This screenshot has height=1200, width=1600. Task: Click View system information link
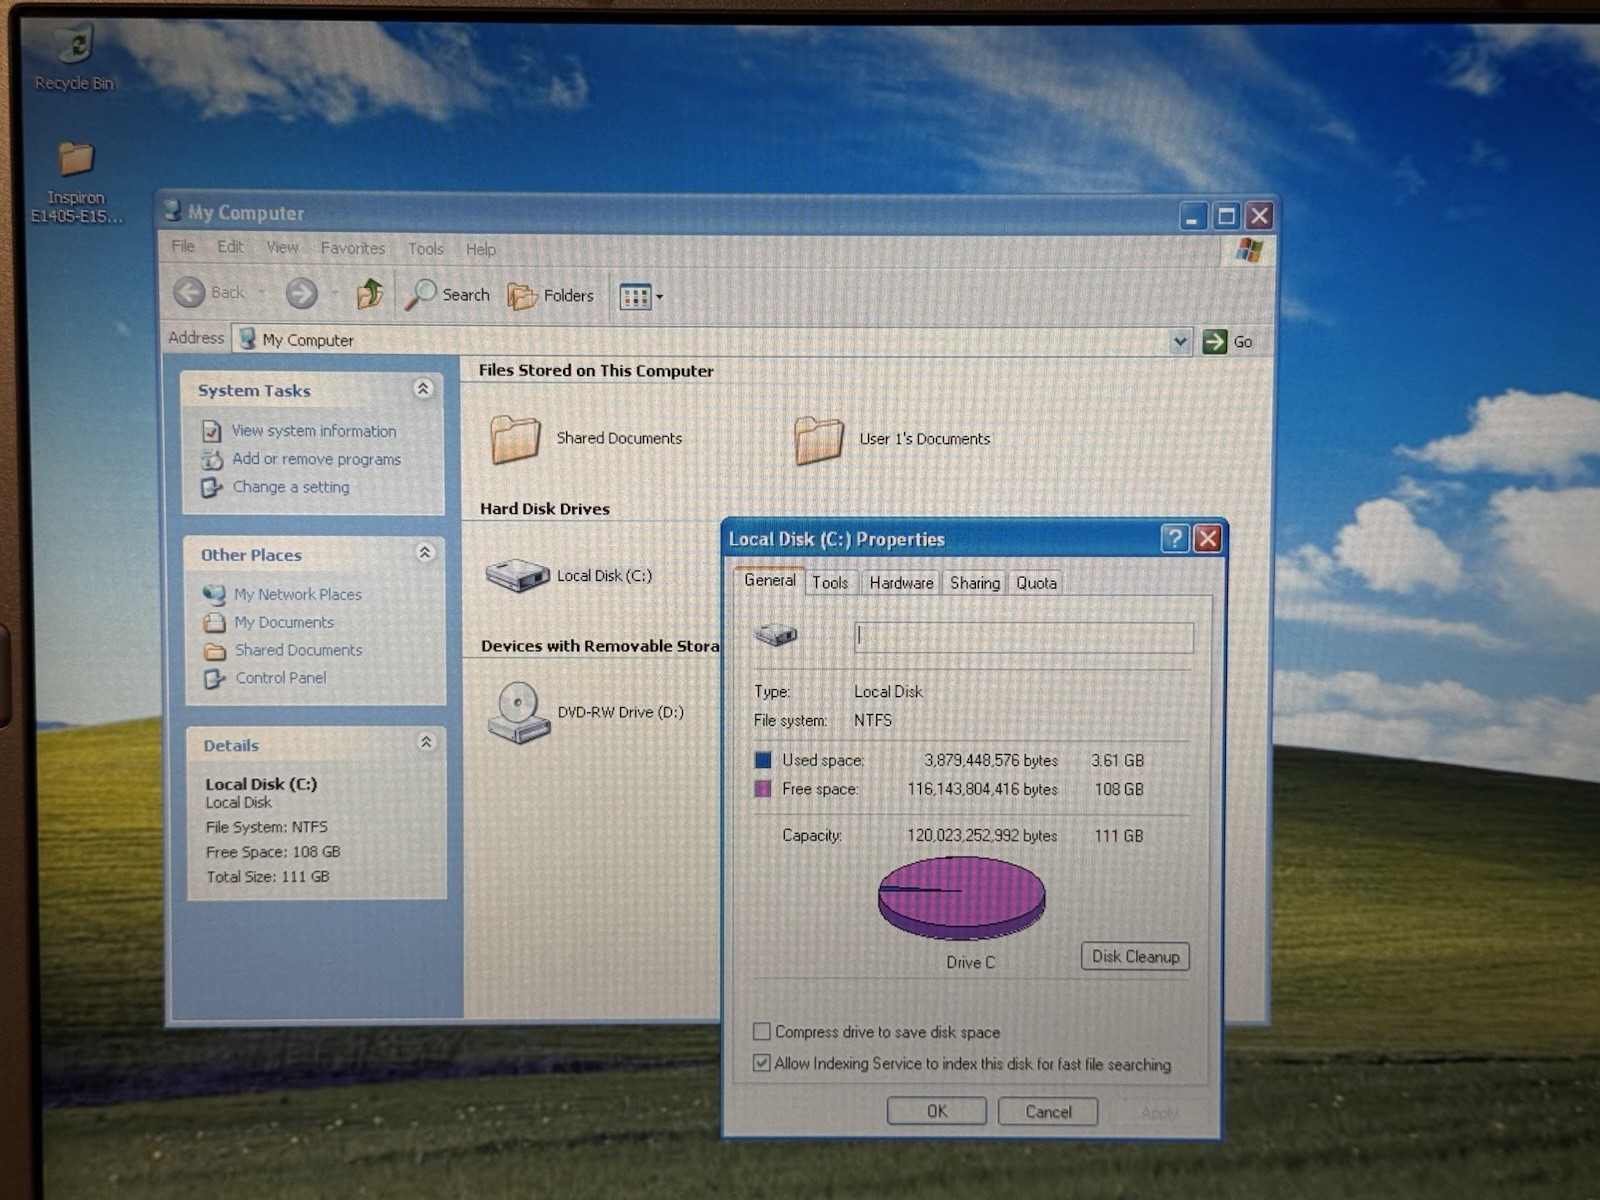click(314, 431)
